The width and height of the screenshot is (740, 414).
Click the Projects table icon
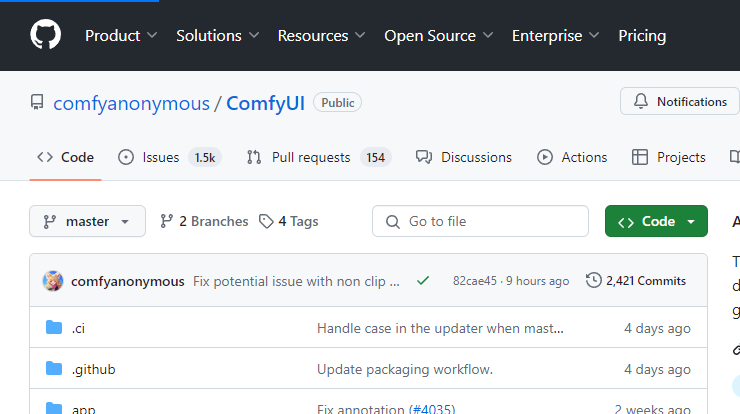(x=639, y=157)
